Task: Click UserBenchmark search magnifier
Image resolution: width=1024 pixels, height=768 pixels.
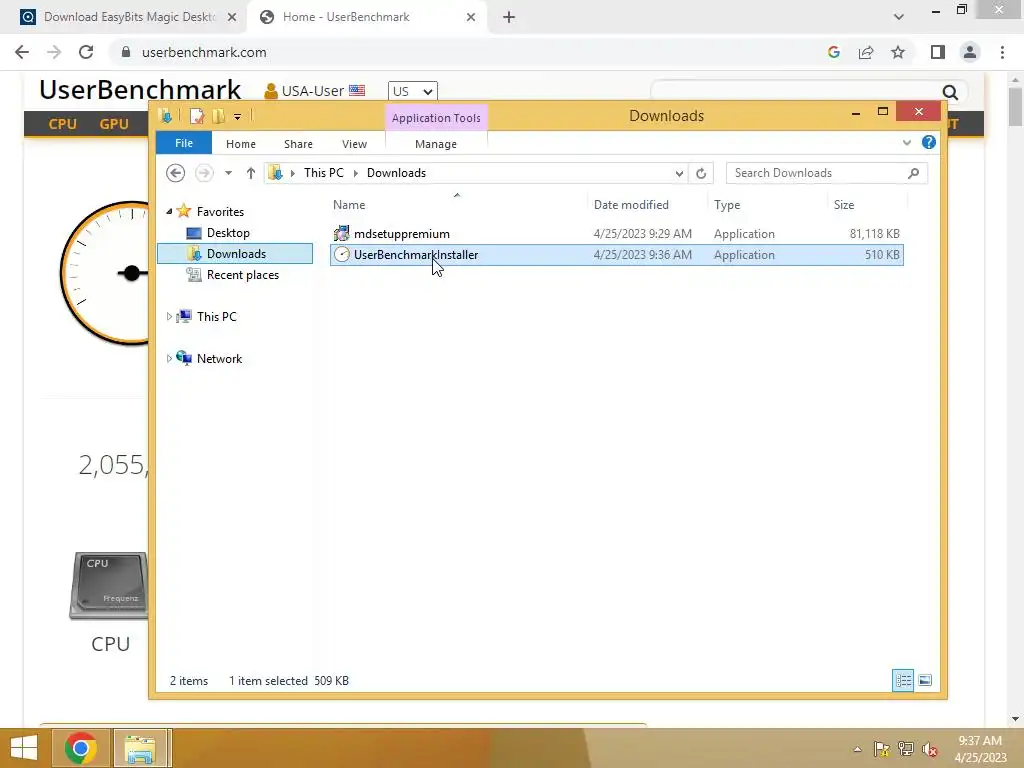Action: 950,93
